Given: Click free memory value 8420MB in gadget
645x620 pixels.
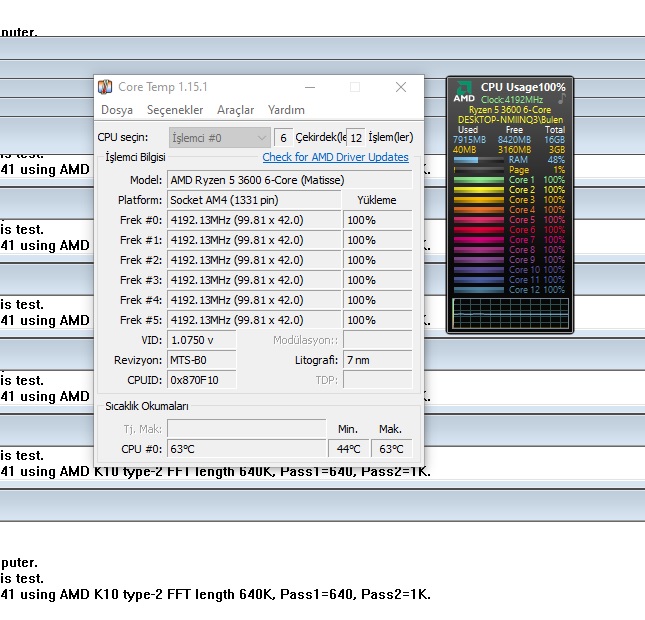Looking at the screenshot, I should click(x=514, y=139).
